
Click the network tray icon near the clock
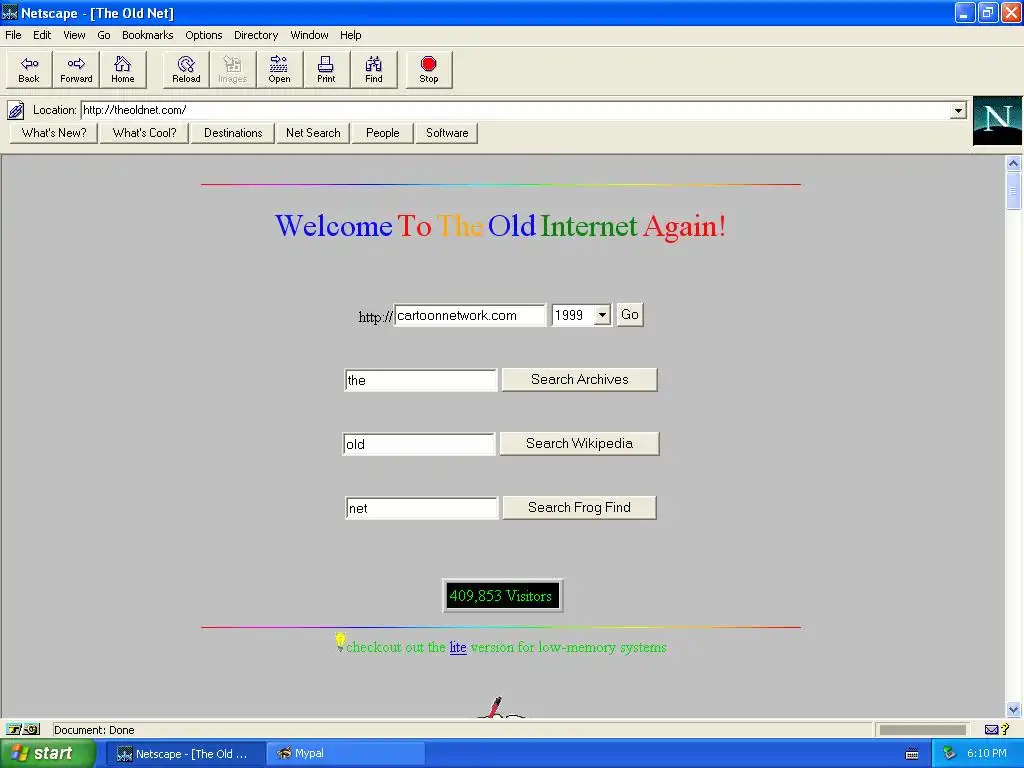point(949,753)
